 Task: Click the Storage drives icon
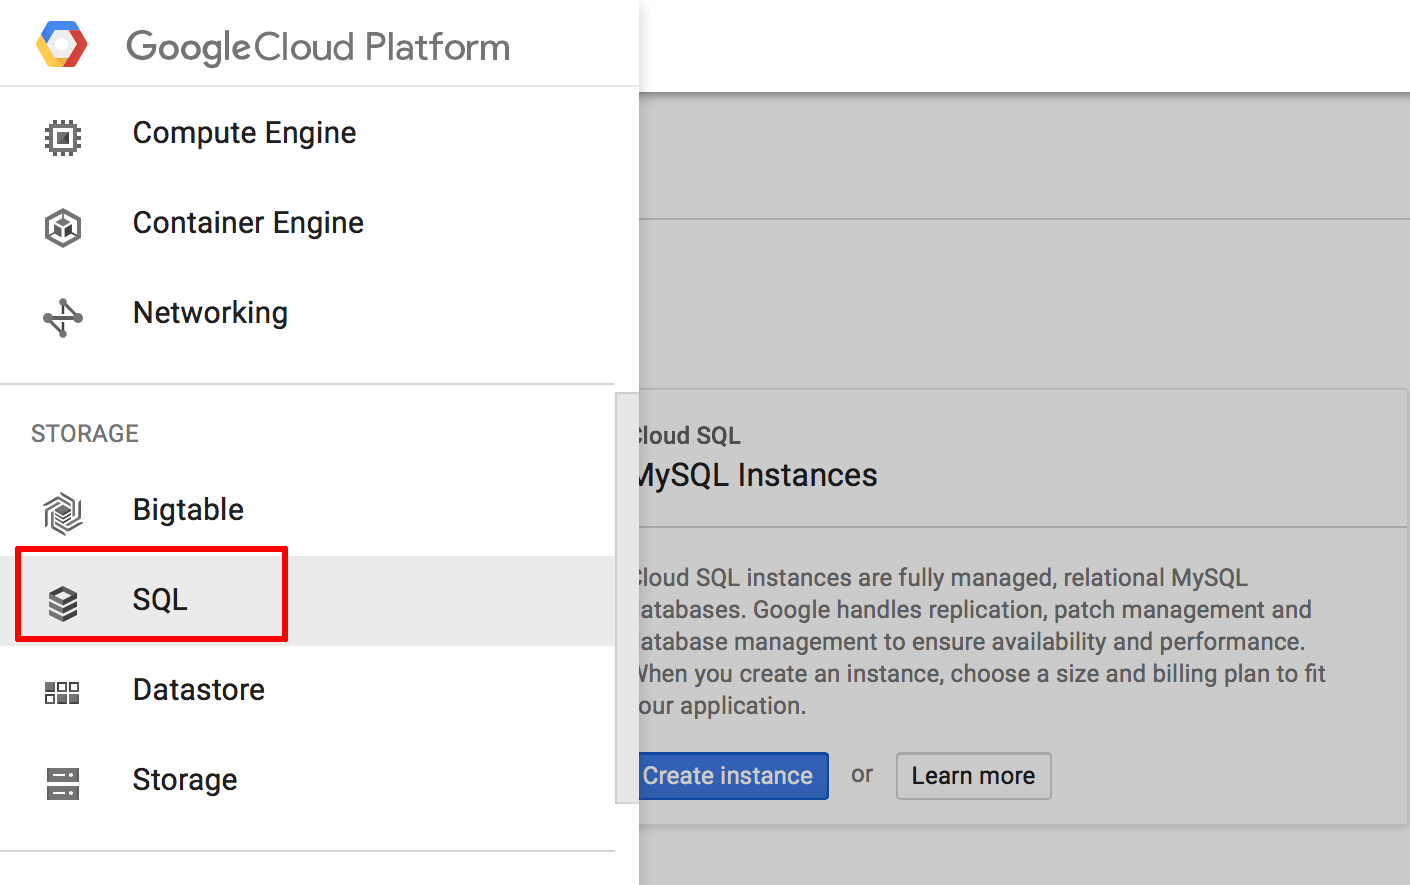(x=63, y=783)
